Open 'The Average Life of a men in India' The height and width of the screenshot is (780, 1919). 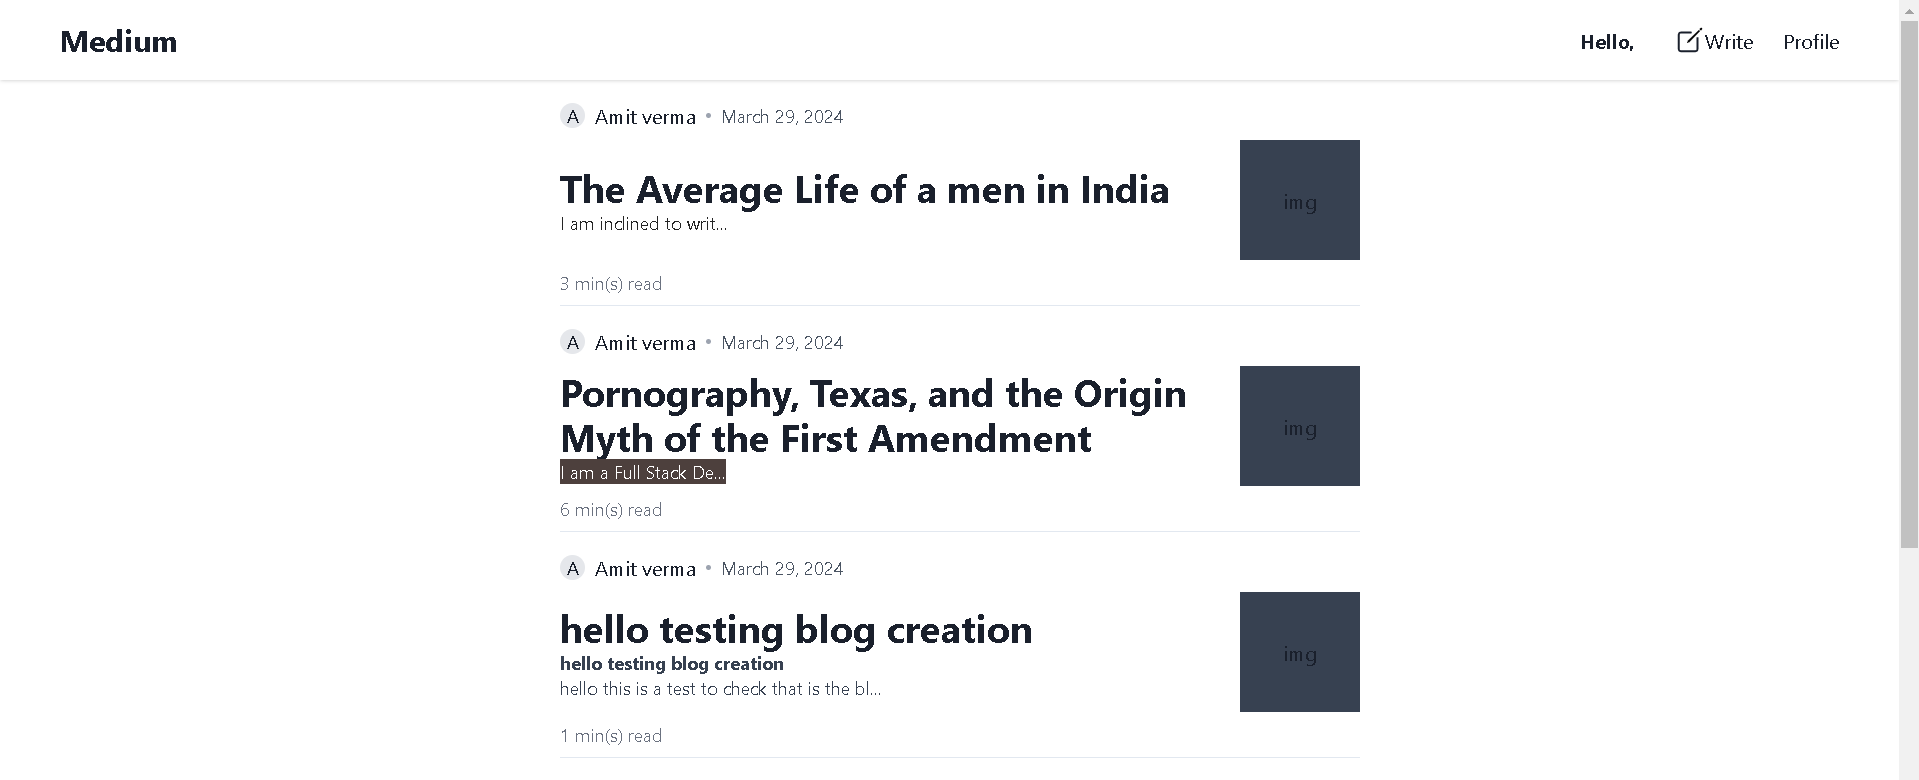pos(864,189)
